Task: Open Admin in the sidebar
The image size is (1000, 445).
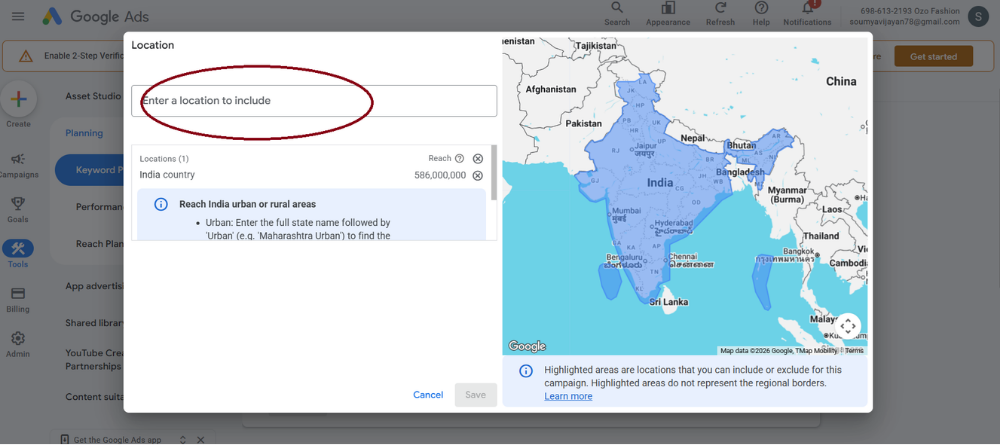Action: (18, 344)
